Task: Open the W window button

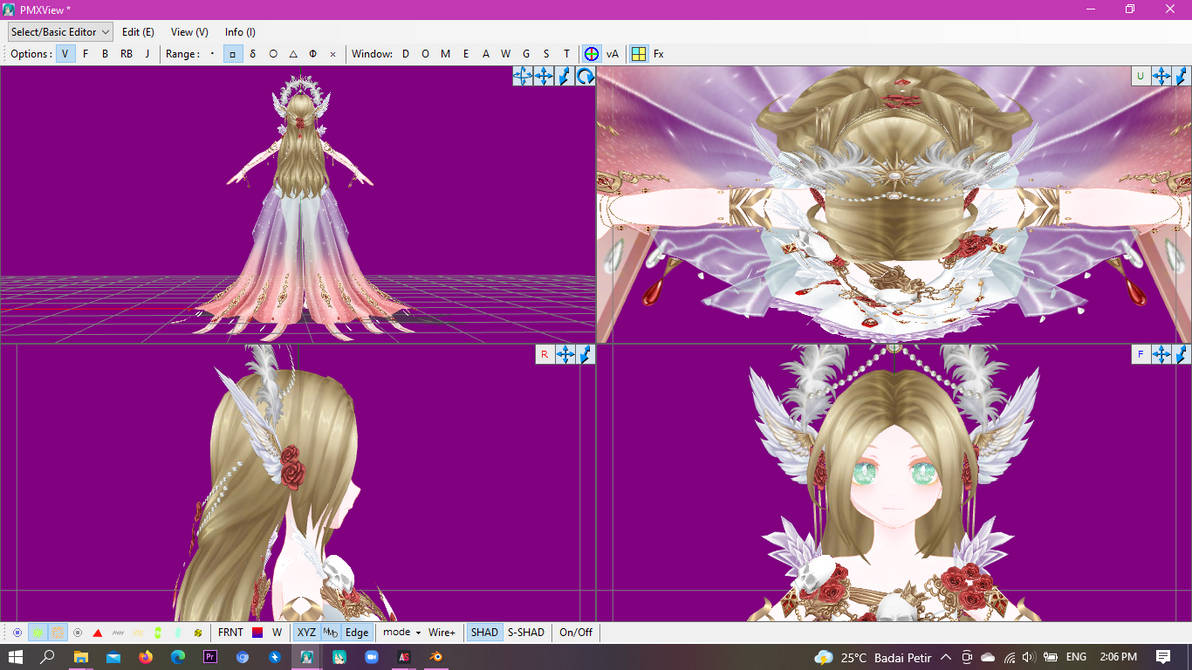Action: [506, 54]
